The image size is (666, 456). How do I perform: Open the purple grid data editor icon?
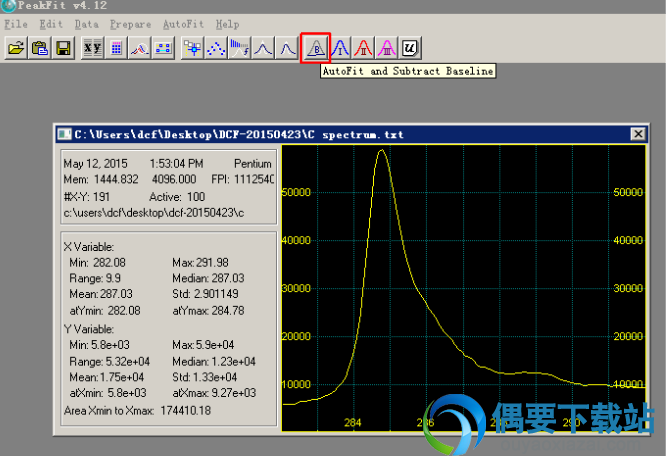116,48
